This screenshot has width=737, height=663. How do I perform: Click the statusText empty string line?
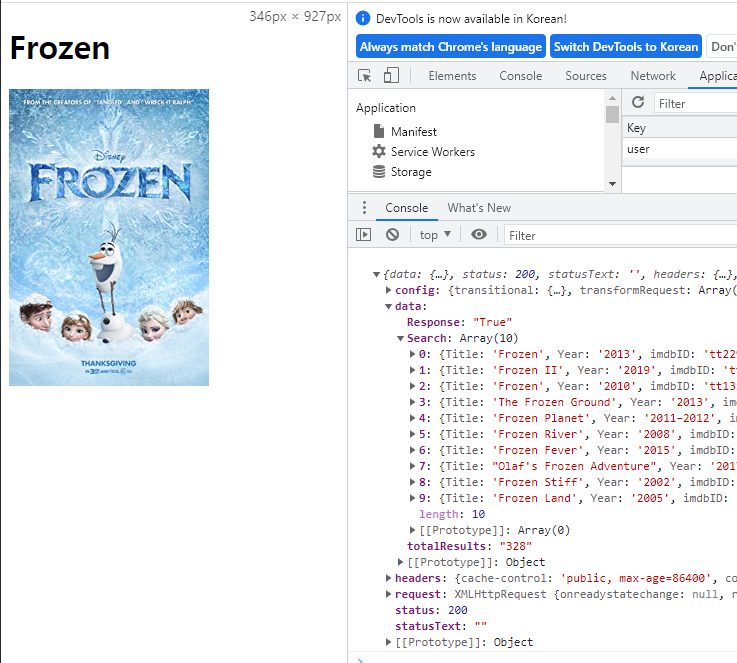(441, 626)
